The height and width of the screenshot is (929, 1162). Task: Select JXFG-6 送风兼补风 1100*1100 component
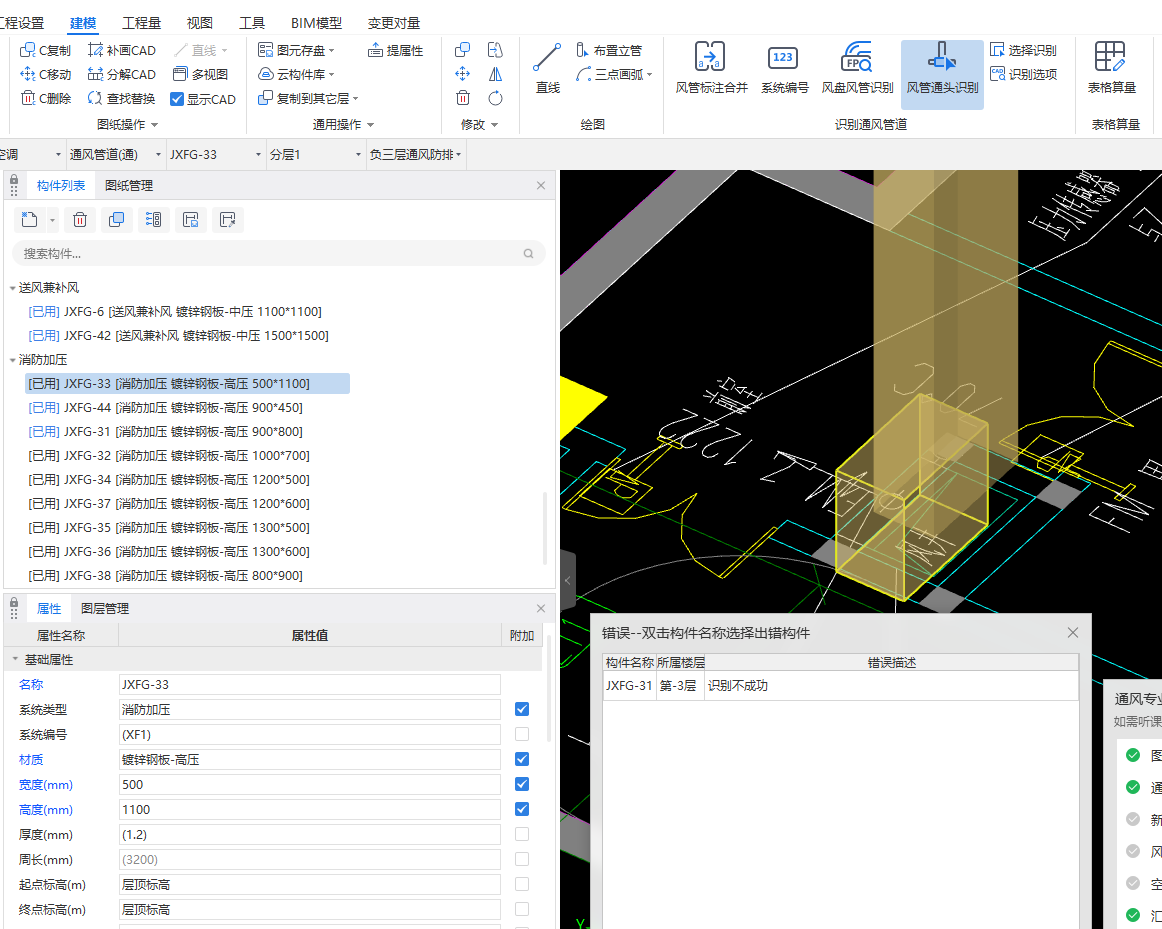175,311
